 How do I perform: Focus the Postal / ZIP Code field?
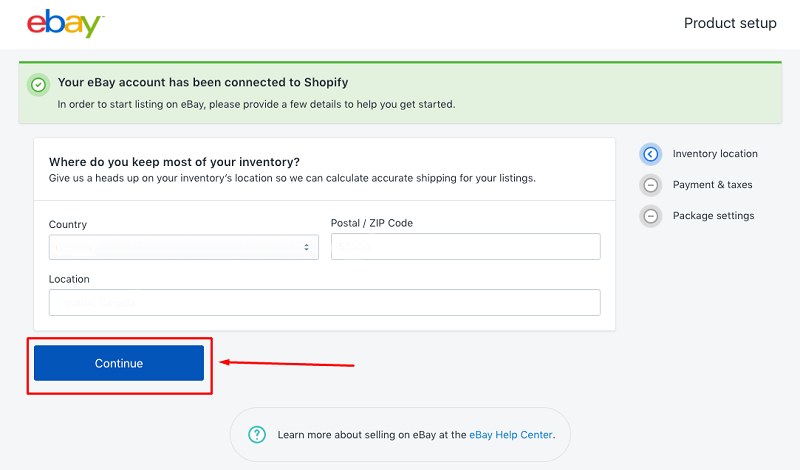465,247
